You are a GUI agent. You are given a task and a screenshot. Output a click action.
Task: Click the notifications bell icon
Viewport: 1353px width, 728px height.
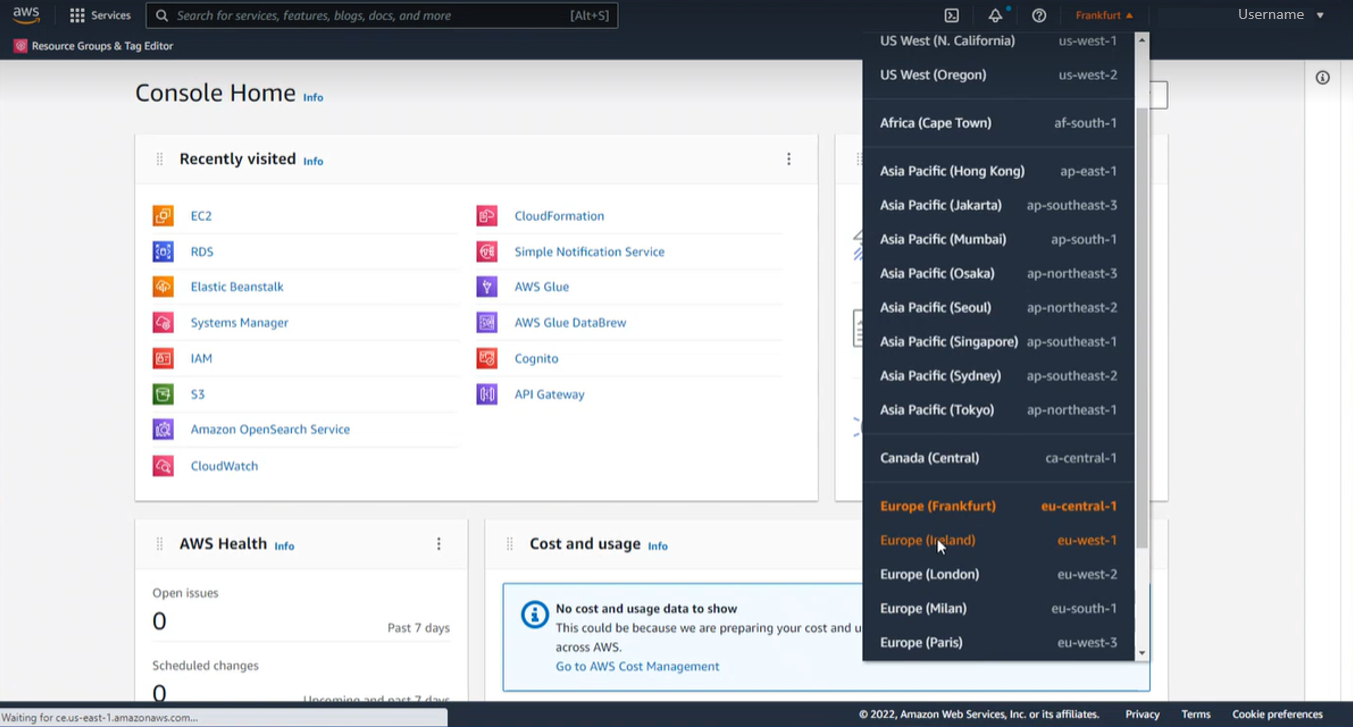pyautogui.click(x=995, y=16)
